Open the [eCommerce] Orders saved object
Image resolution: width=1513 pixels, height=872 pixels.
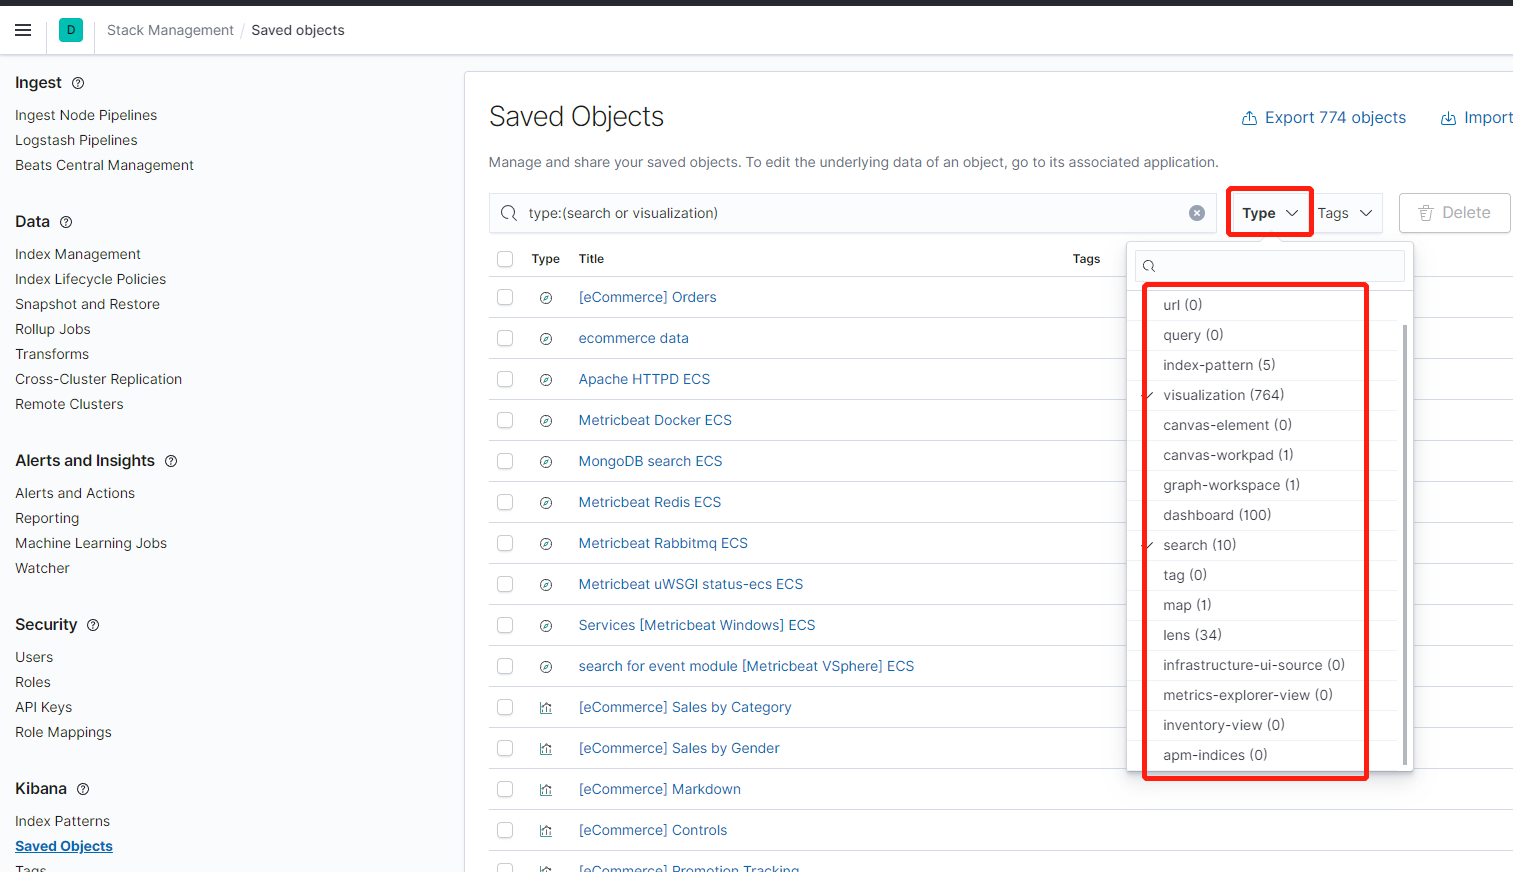647,297
